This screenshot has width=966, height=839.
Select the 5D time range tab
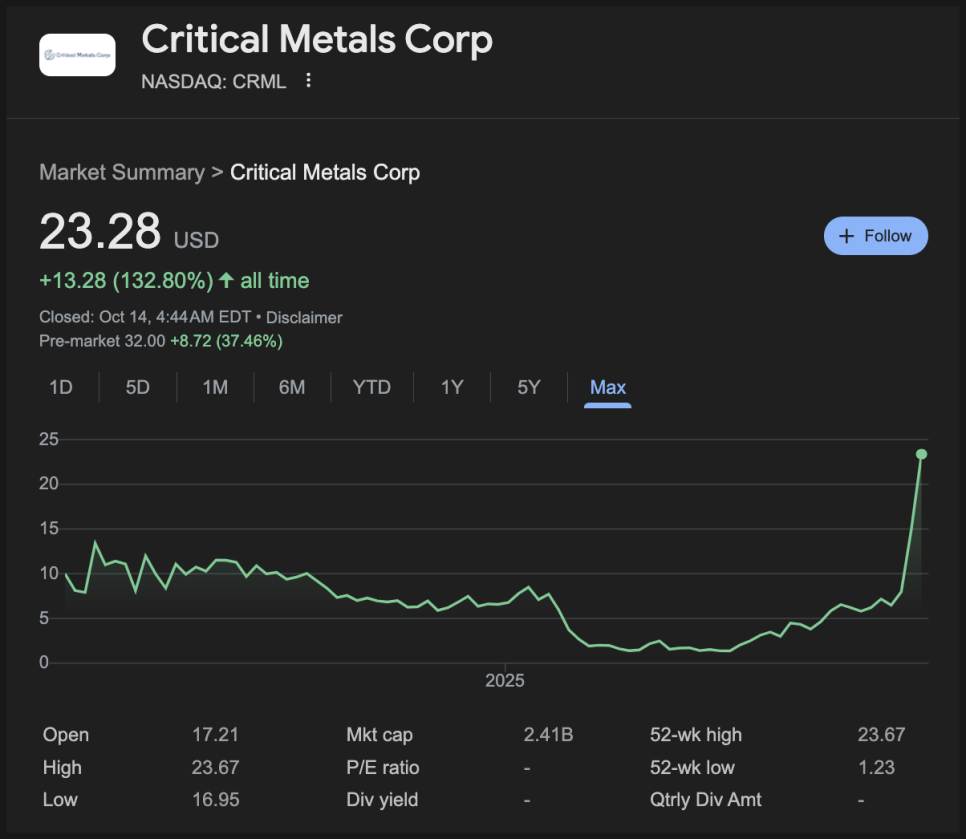[137, 387]
